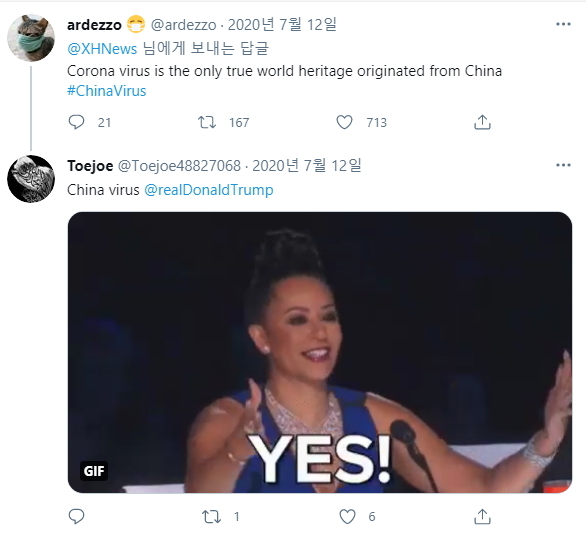
Task: Like ardezzo's tweet with the heart icon
Action: (344, 122)
